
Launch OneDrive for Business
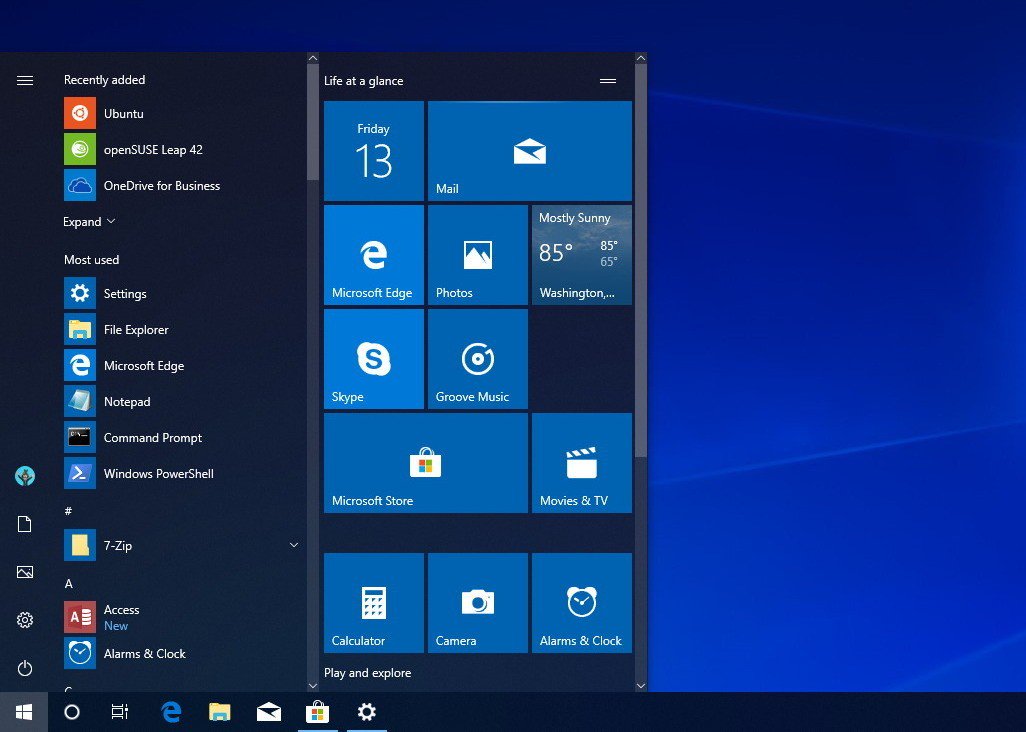click(163, 185)
